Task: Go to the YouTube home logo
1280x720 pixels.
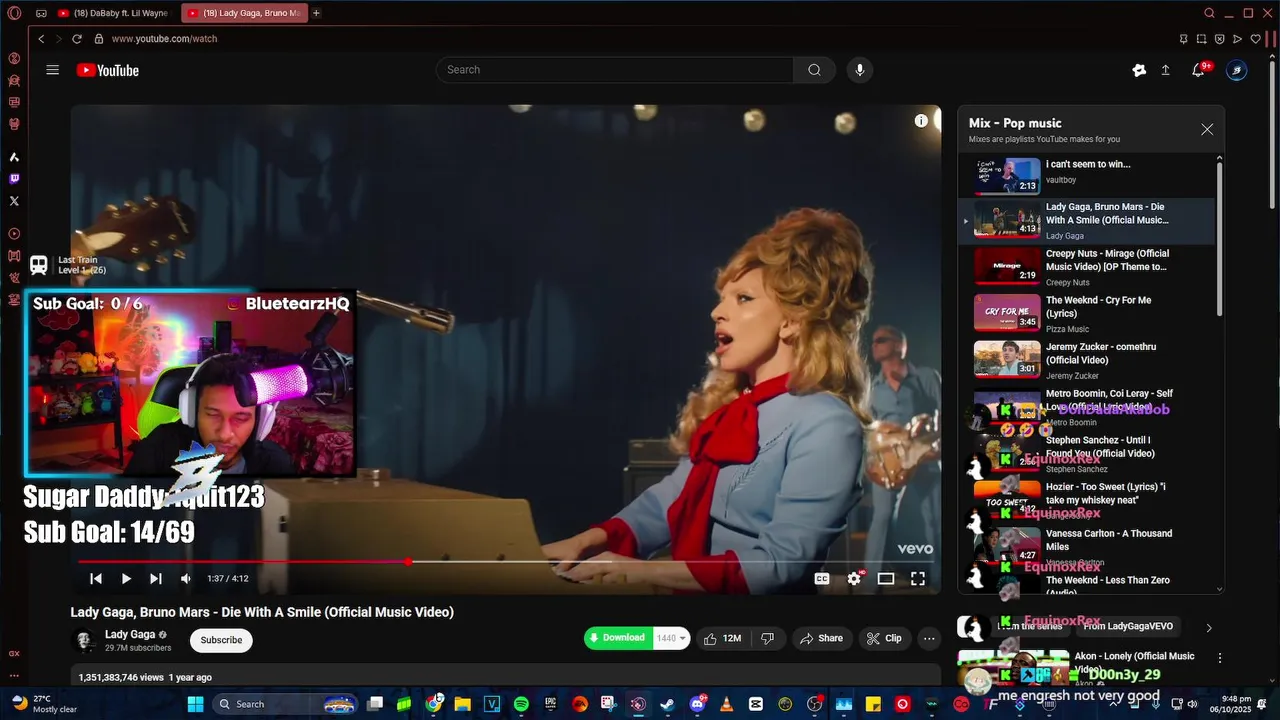Action: [107, 70]
